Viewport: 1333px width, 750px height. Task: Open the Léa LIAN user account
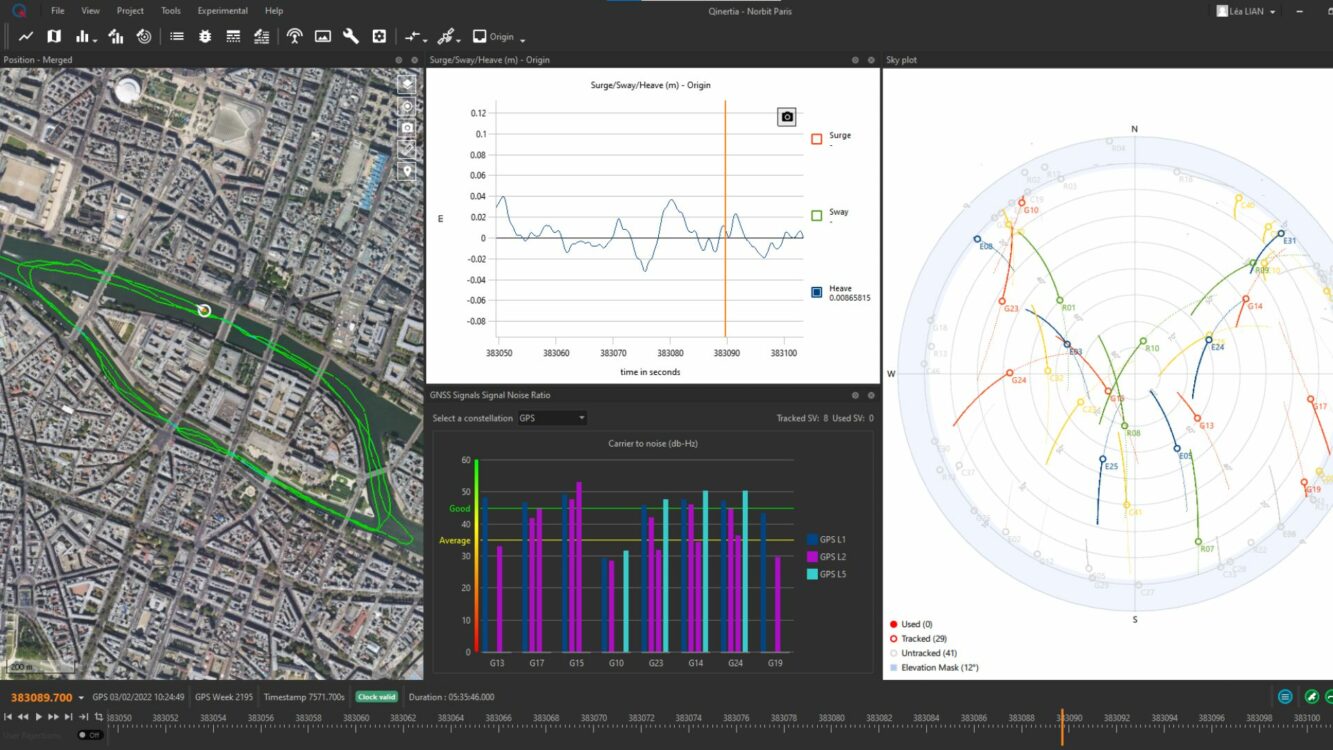coord(1245,11)
